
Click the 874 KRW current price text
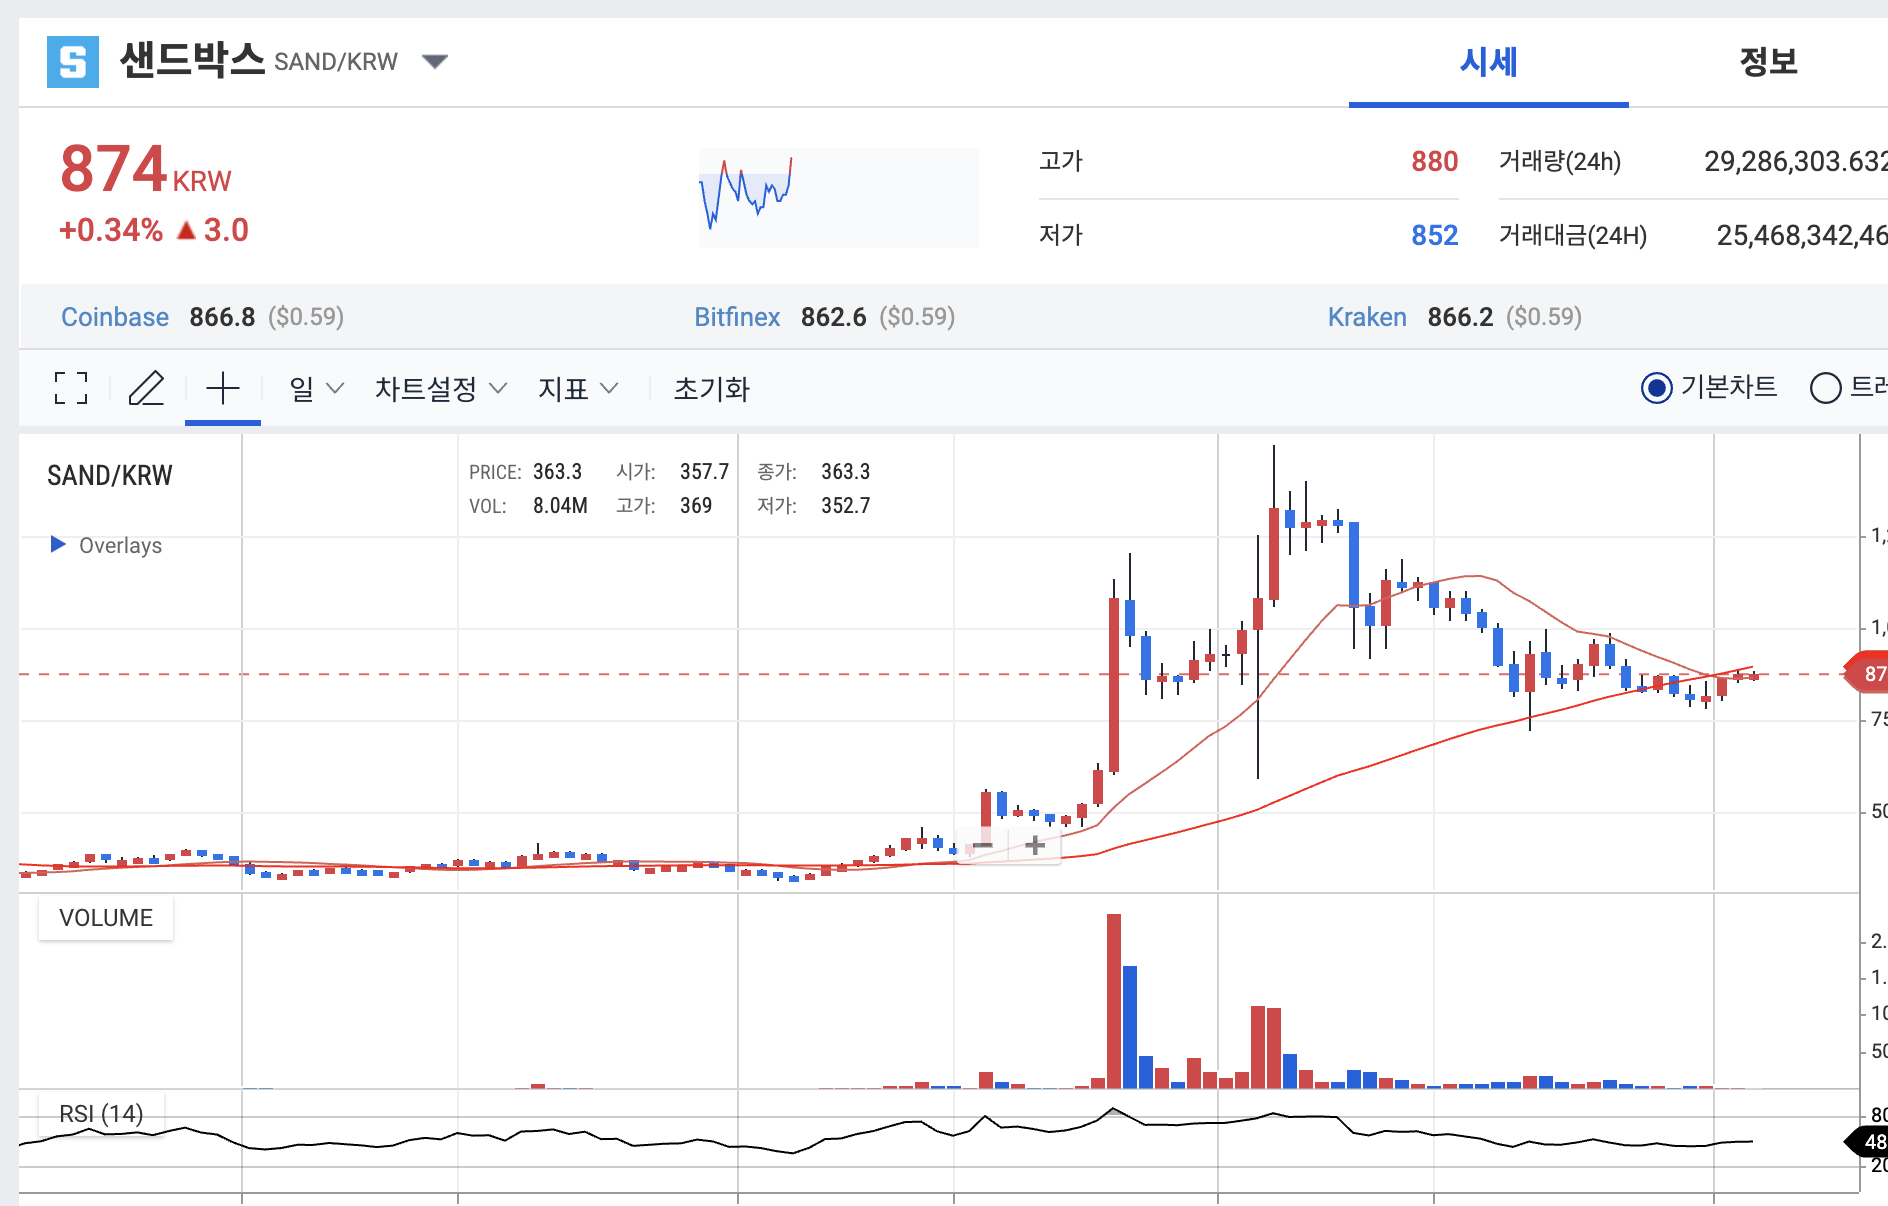[x=145, y=168]
